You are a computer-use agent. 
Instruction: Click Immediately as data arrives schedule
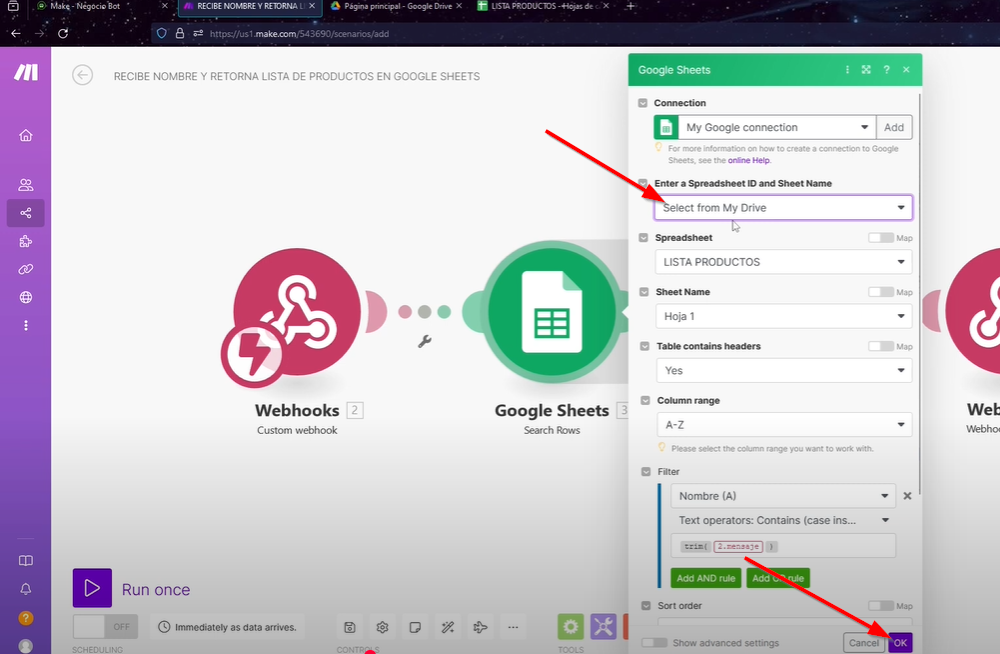[x=228, y=627]
